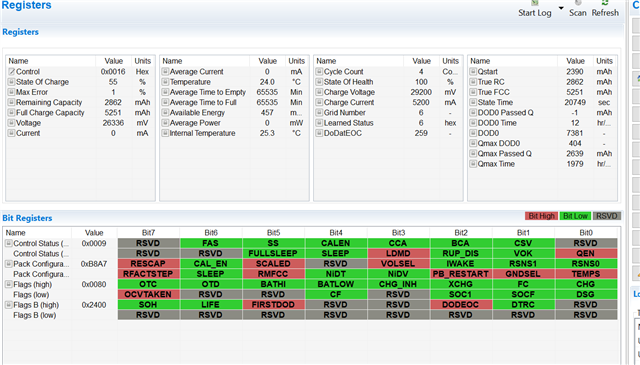Image resolution: width=640 pixels, height=365 pixels.
Task: Click the Bit Low green legend swatch
Action: pos(575,216)
